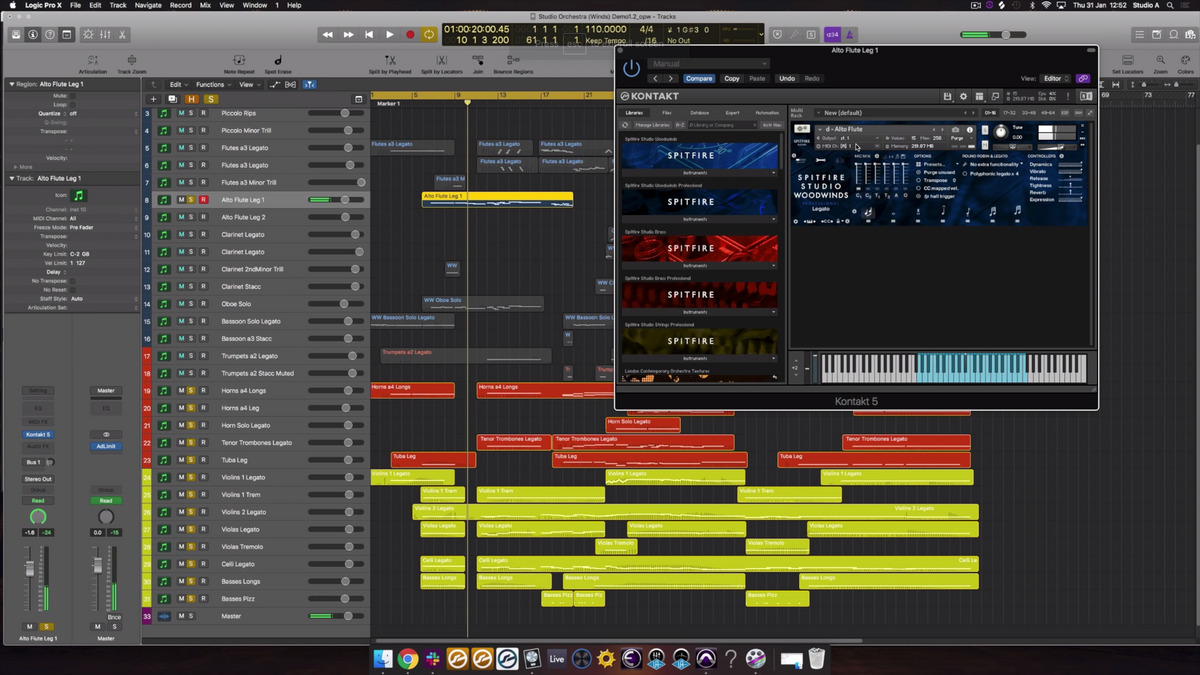Toggle the yellow Cycle mode button
The image size is (1200, 675).
click(429, 35)
